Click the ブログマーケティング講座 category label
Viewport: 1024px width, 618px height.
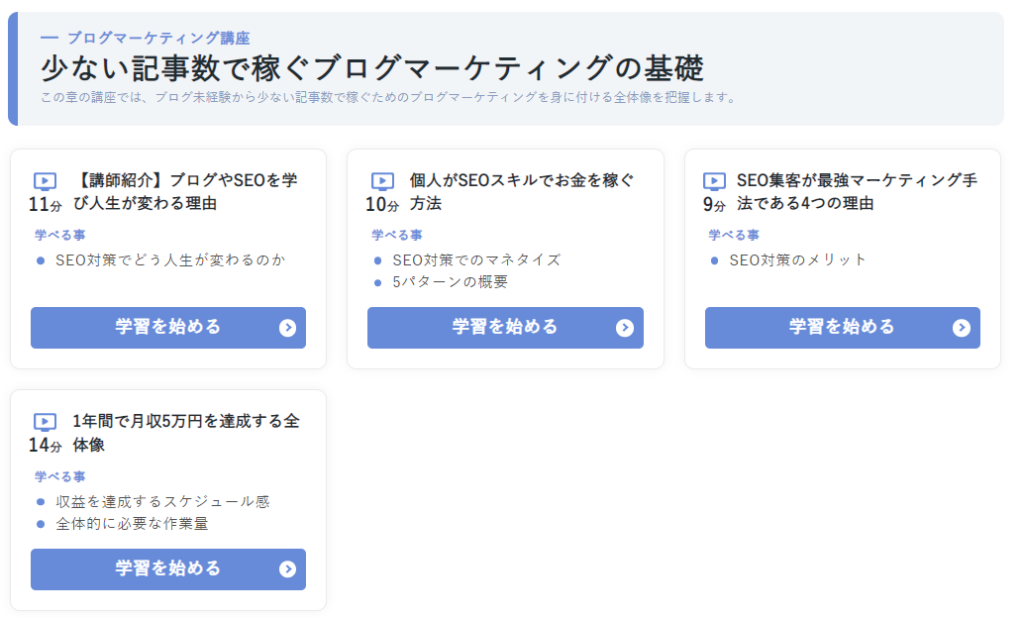tap(158, 38)
